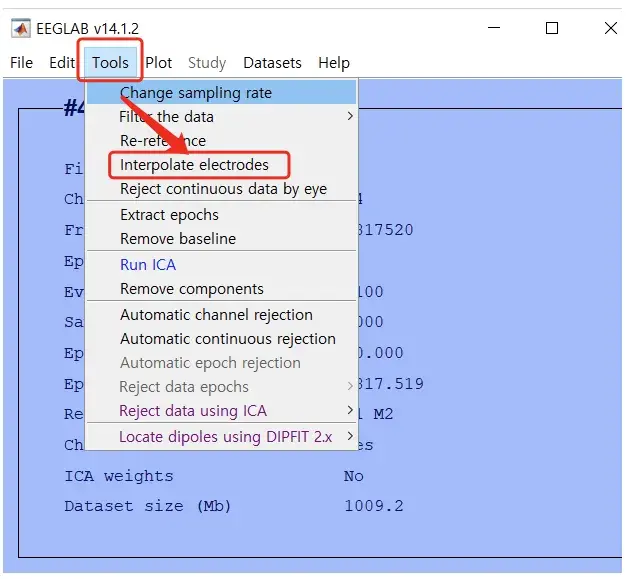This screenshot has height=579, width=626.
Task: Open the Edit menu
Action: pos(62,62)
